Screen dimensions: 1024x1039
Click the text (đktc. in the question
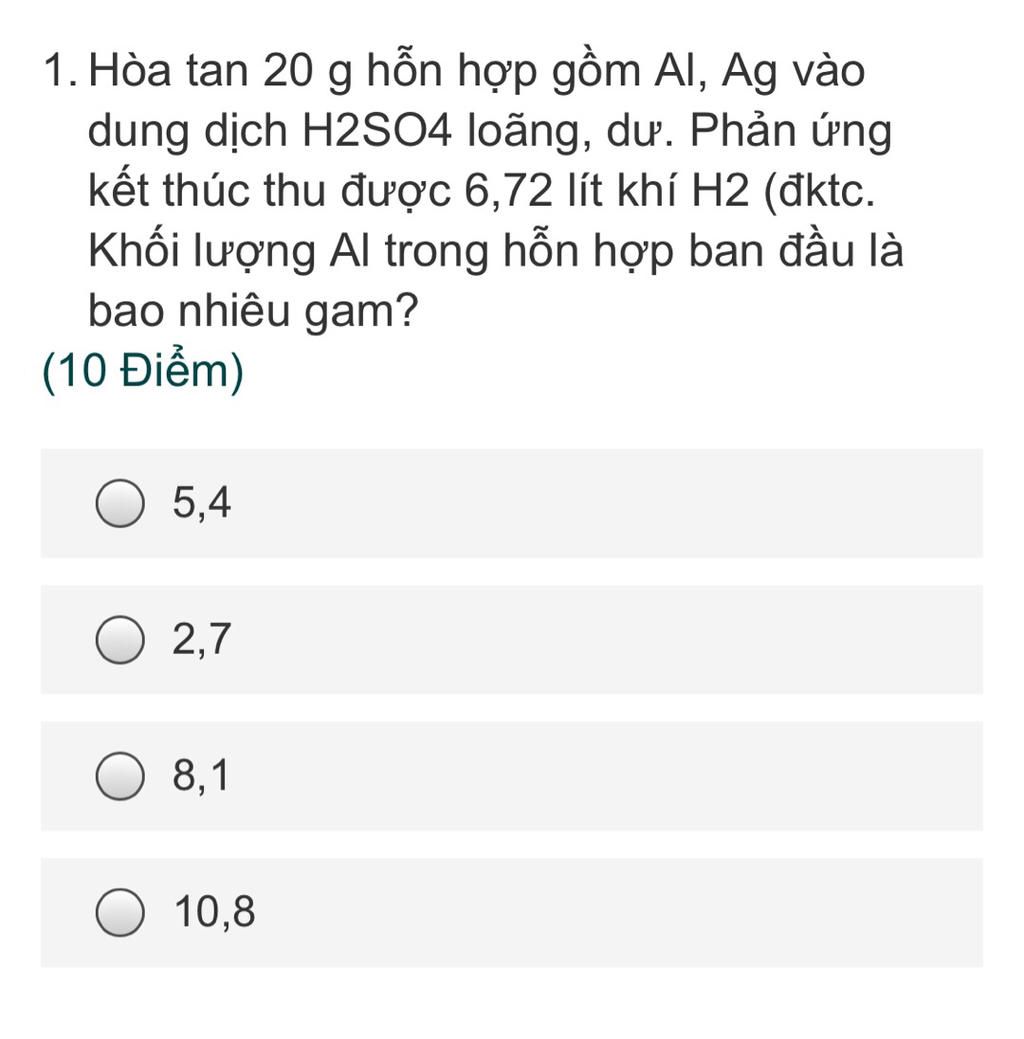click(x=819, y=191)
